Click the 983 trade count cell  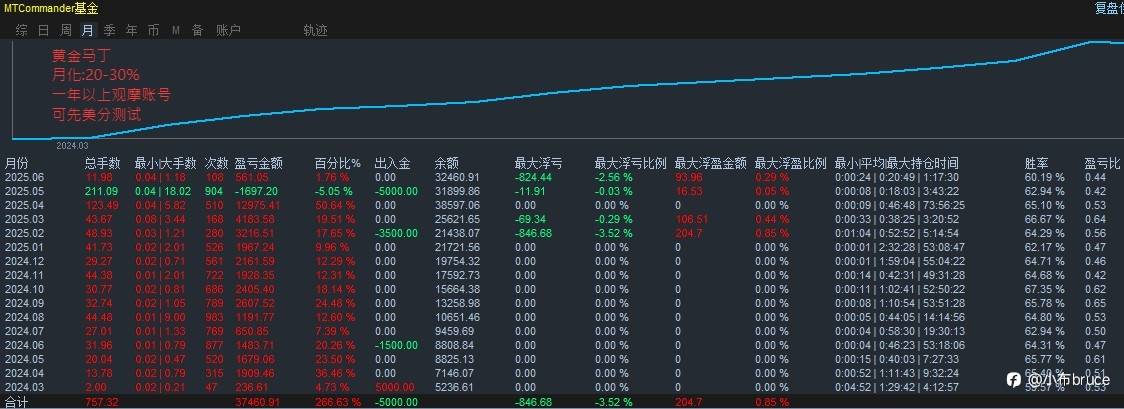[214, 317]
